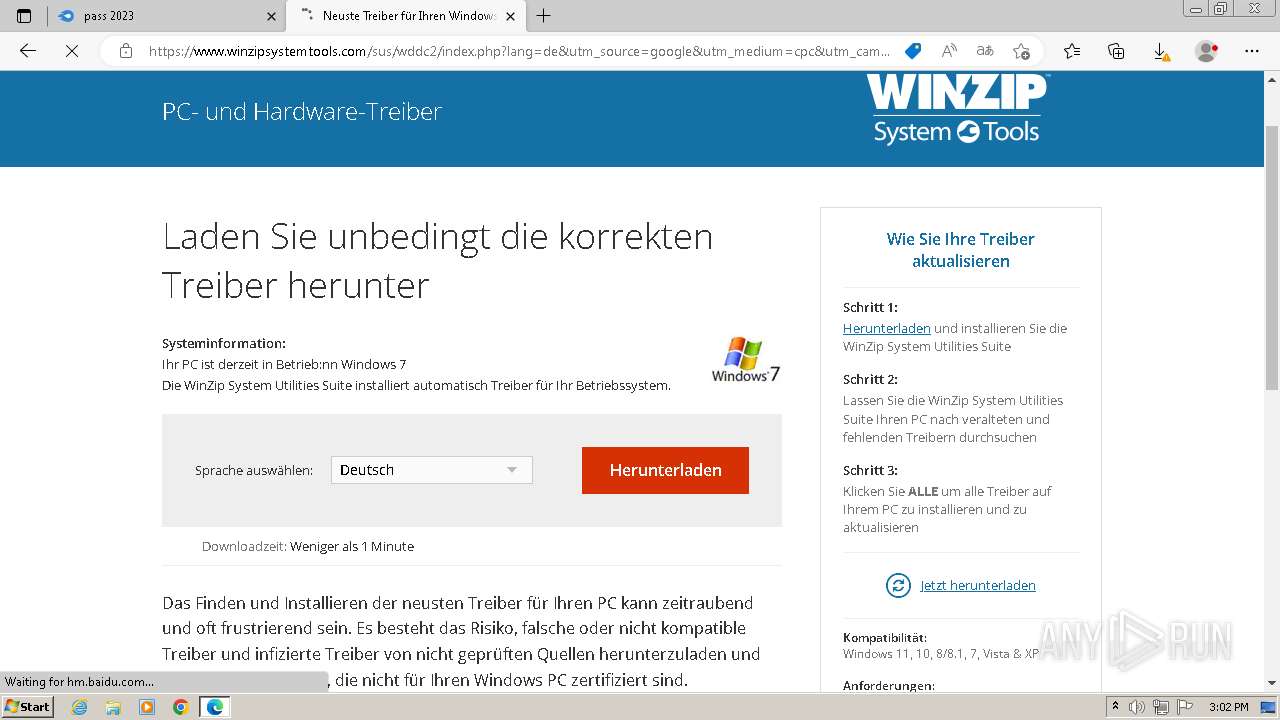
Task: Click the 'Schritt 3:' heading
Action: click(870, 470)
